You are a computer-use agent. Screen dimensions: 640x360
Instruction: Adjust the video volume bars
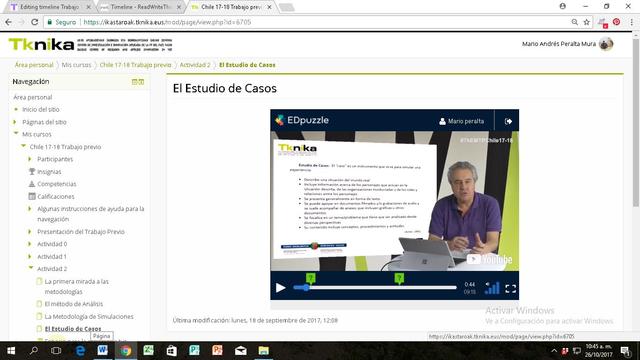tap(492, 288)
